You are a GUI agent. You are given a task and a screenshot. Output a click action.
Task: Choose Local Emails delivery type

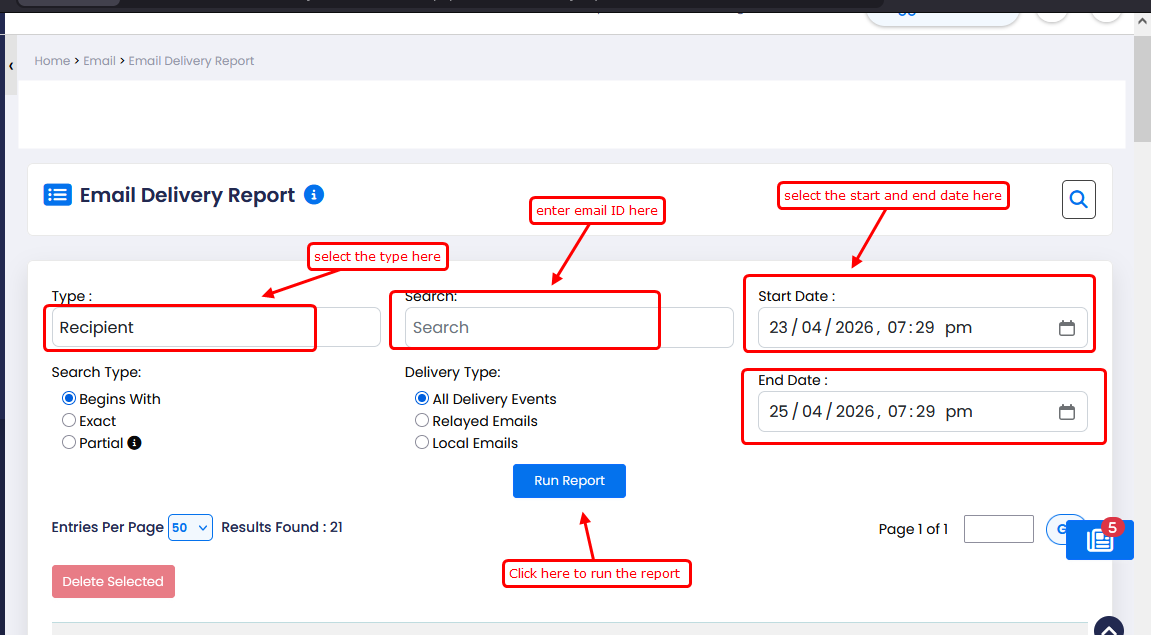pyautogui.click(x=422, y=443)
